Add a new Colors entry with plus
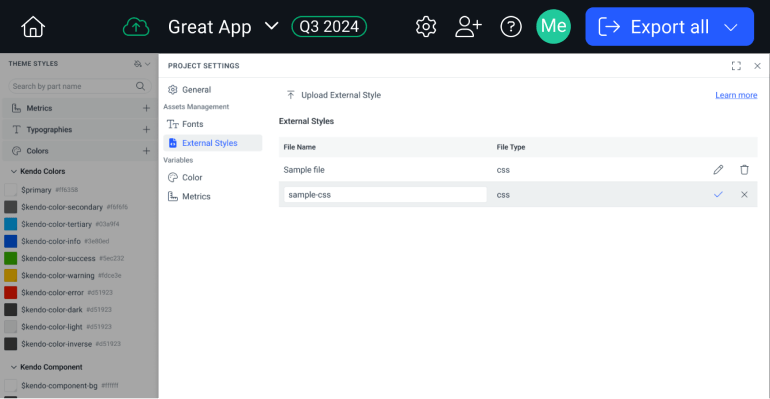Screen dimensions: 770x399 pos(146,151)
